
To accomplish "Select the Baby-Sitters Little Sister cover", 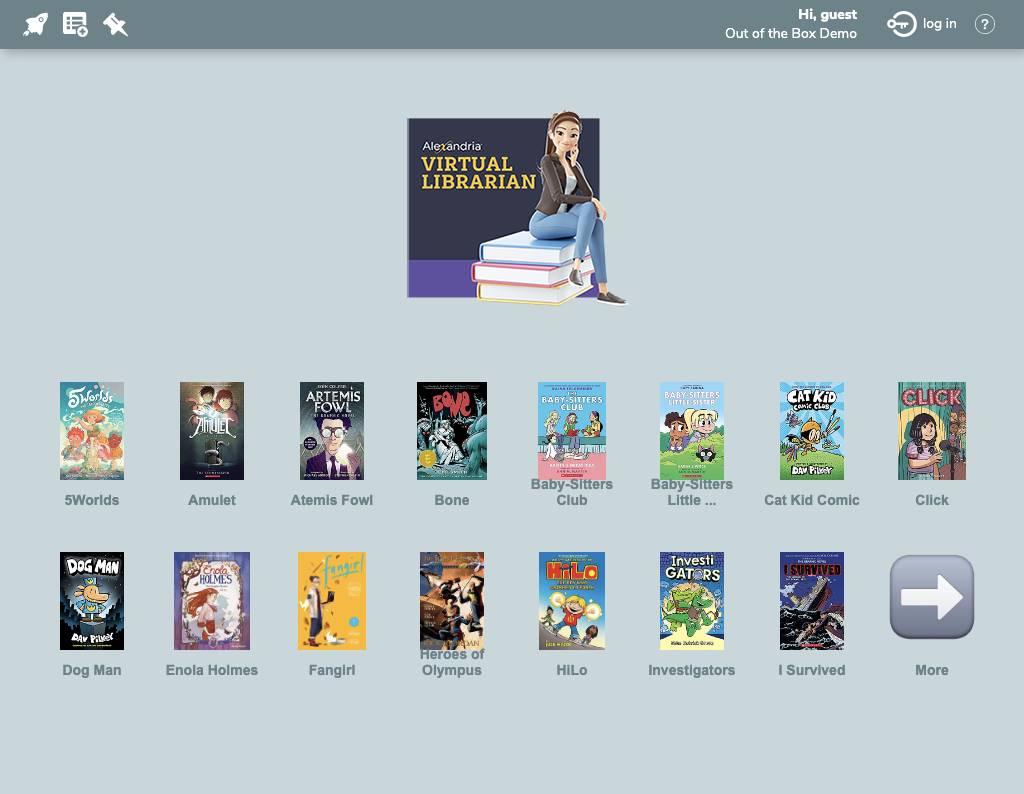I will (692, 431).
